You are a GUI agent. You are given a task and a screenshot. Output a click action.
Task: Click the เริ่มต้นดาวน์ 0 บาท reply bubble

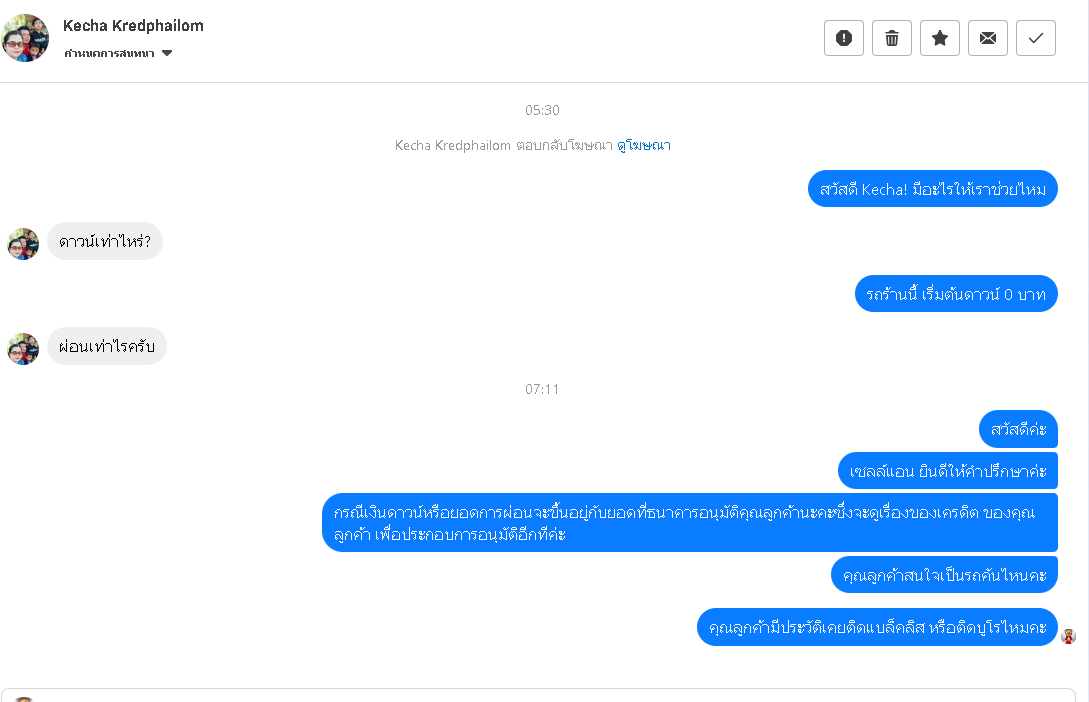click(x=956, y=294)
